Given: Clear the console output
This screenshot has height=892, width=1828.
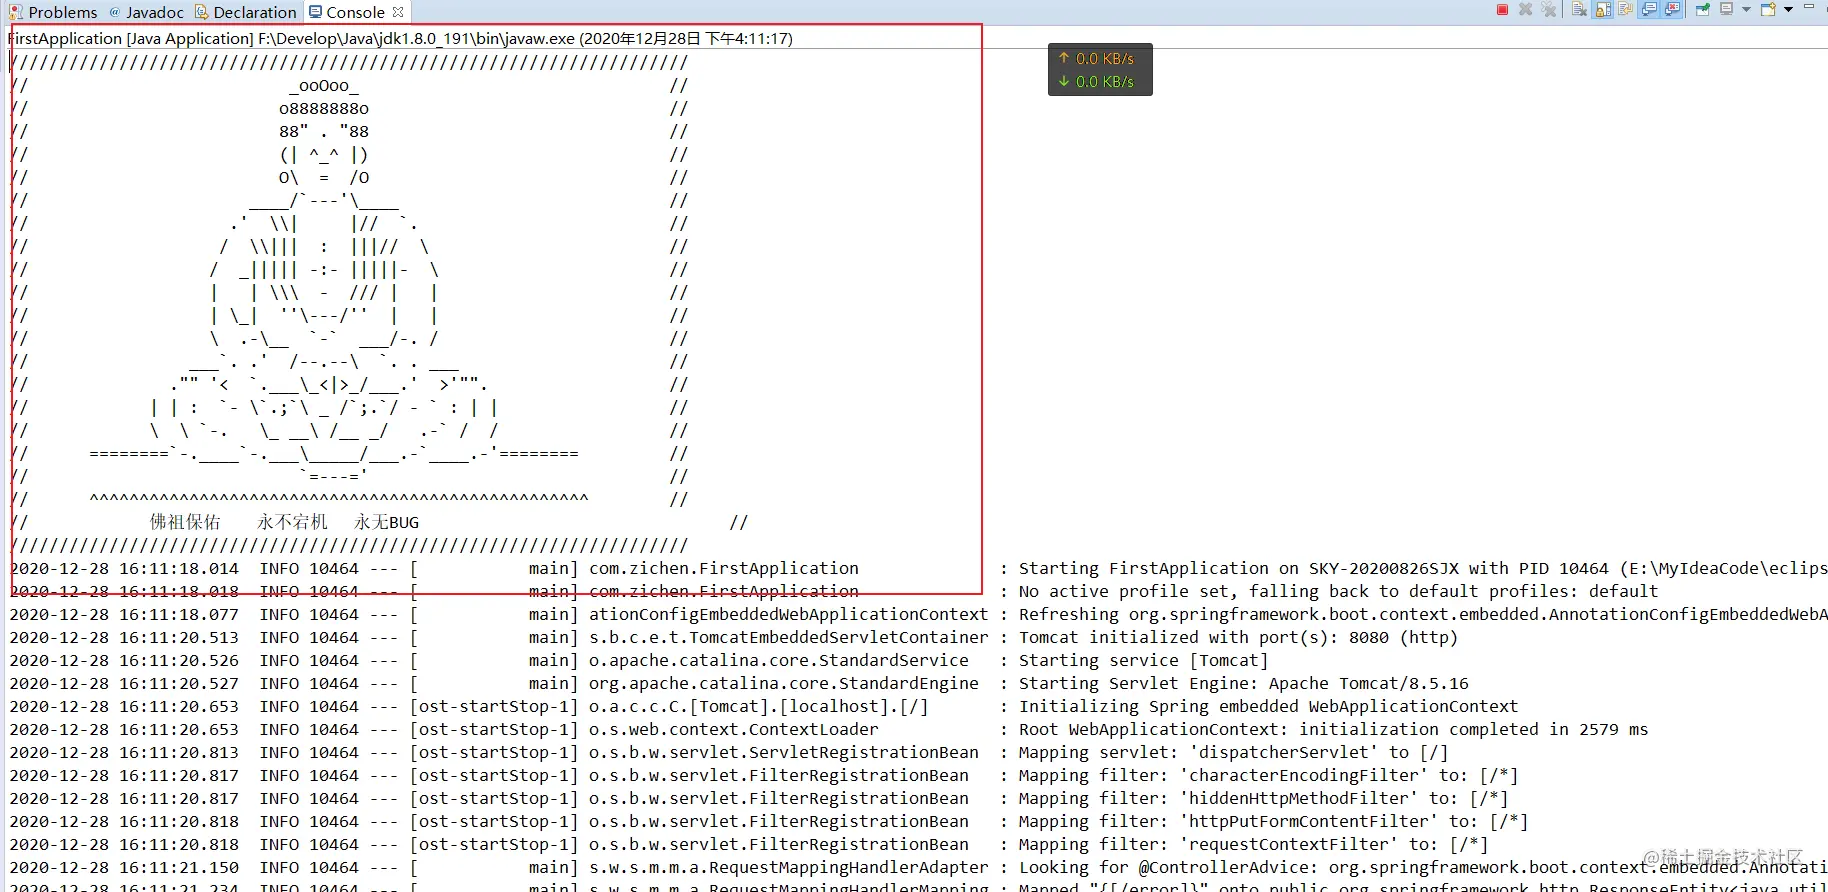Looking at the screenshot, I should click(1579, 9).
